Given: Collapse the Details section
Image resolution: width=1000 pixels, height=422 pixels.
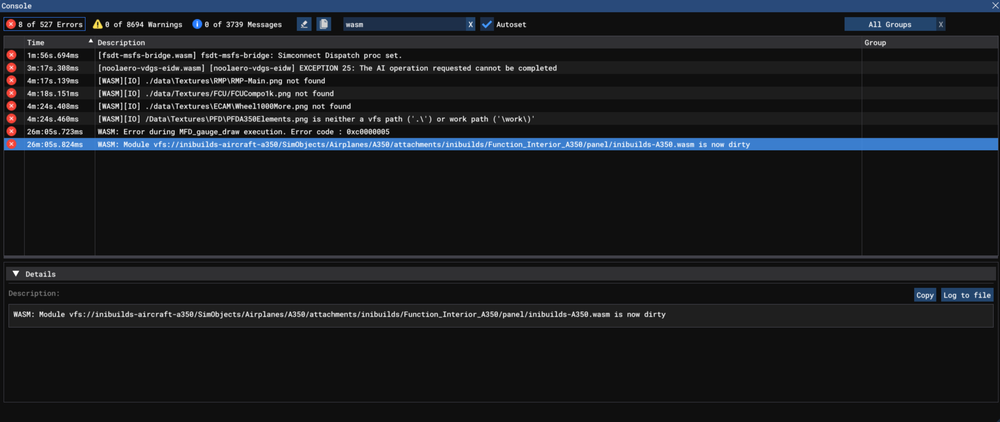Looking at the screenshot, I should point(16,274).
